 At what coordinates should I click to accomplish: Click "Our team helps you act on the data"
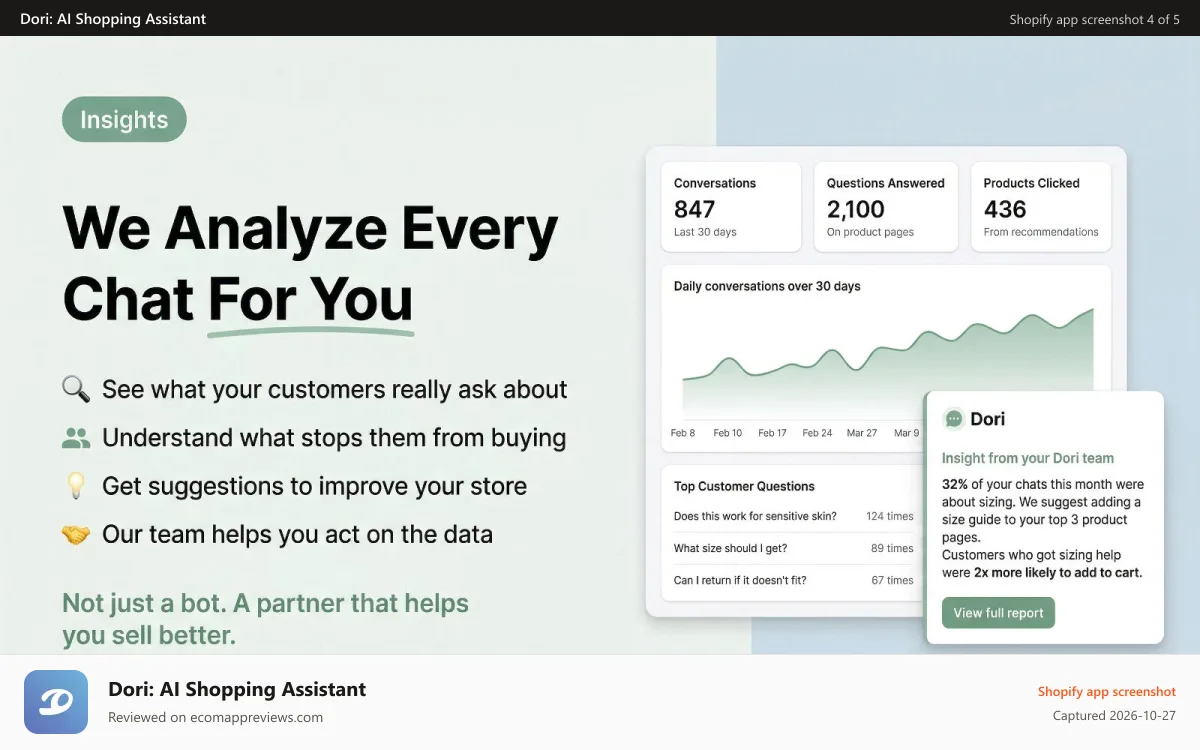tap(297, 534)
